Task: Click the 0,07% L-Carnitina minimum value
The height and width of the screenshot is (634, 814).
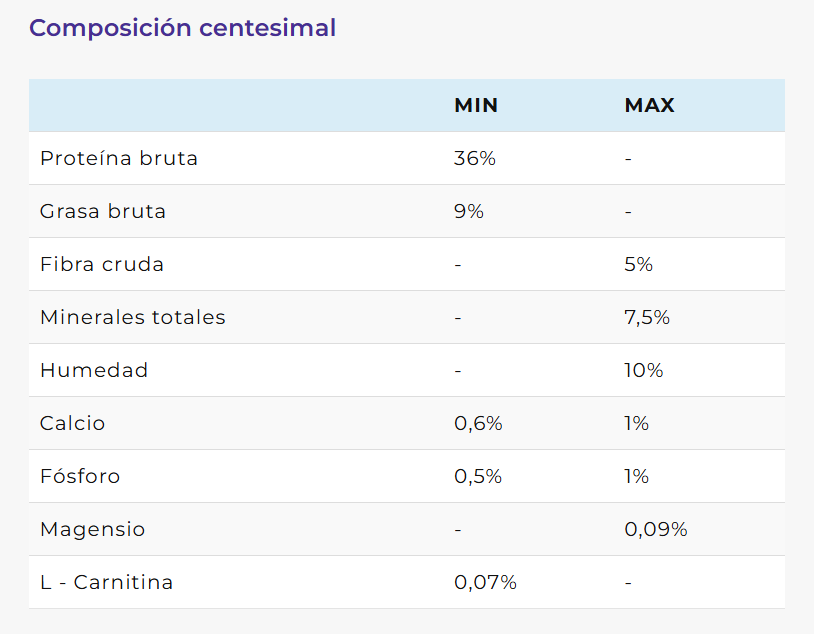Action: pos(485,582)
